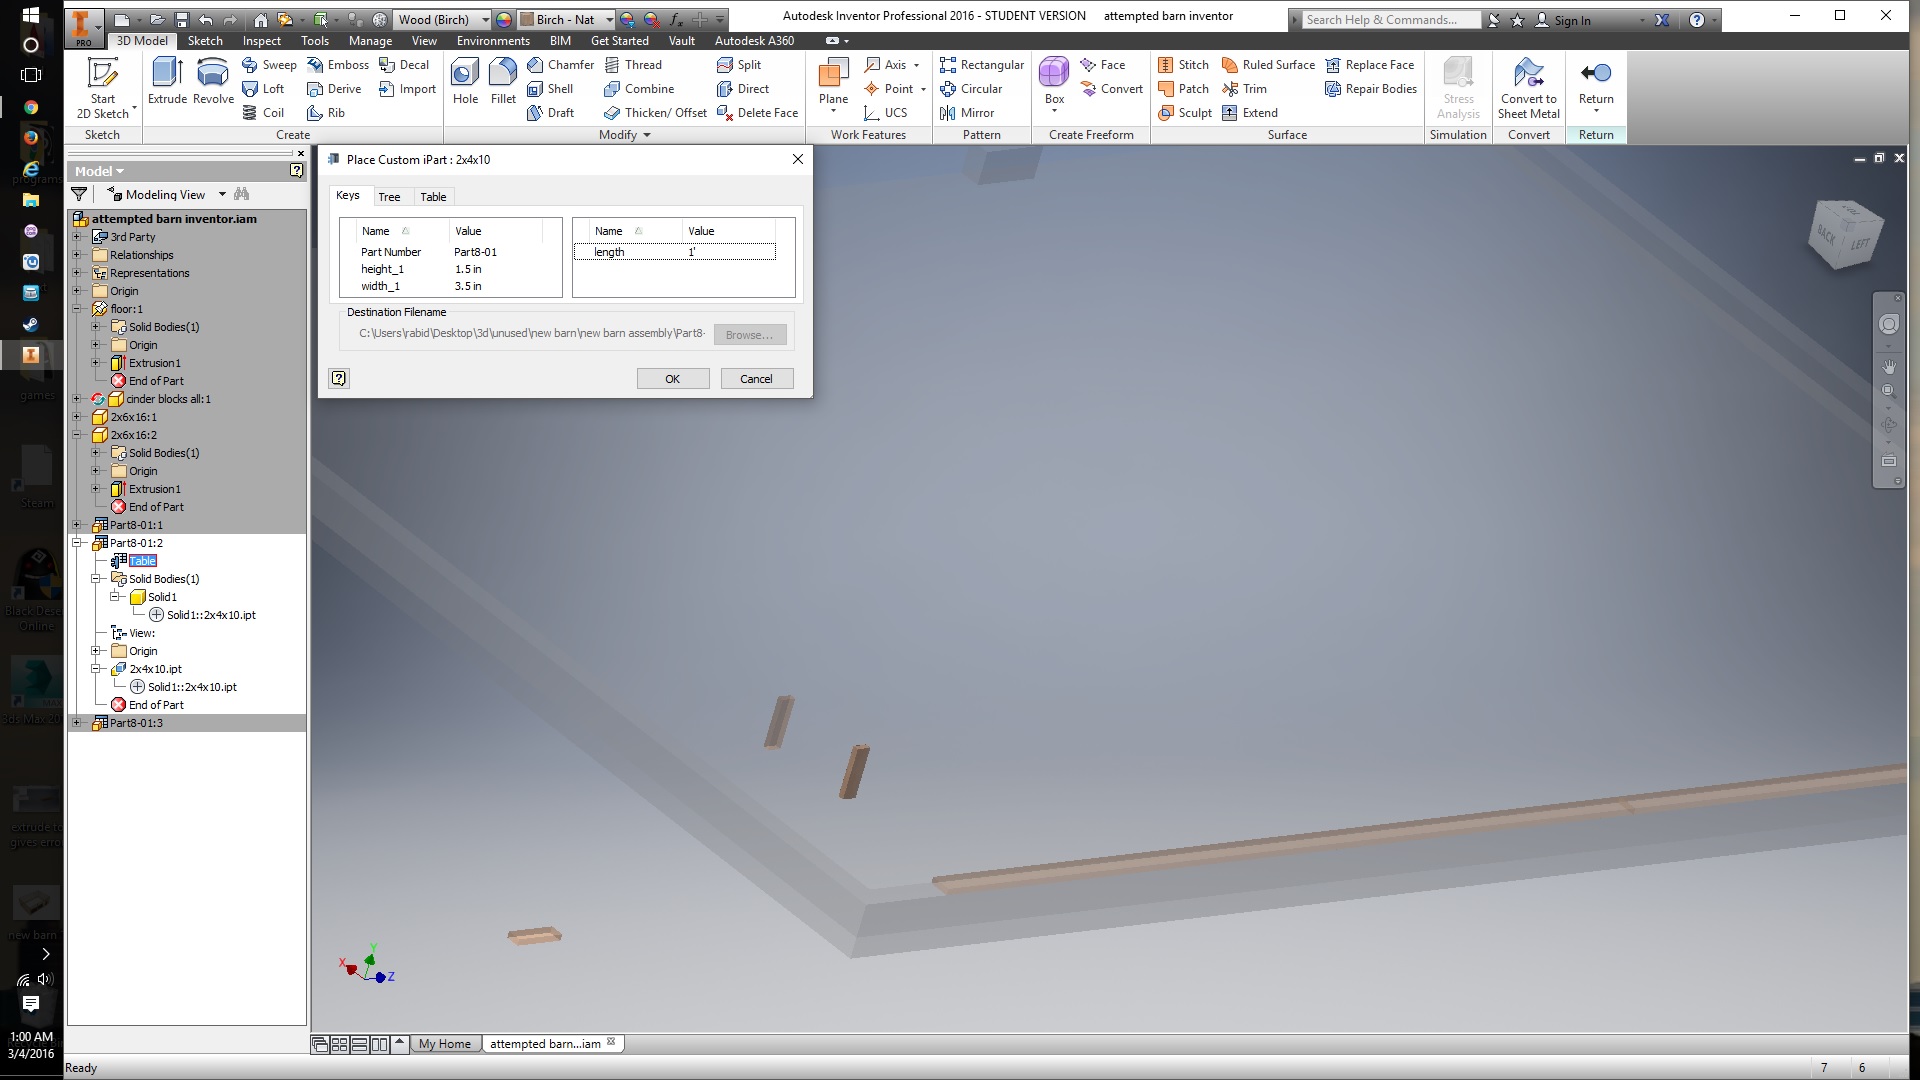Open the Wood (Birch) material dropdown
This screenshot has height=1080, width=1920.
pyautogui.click(x=486, y=19)
